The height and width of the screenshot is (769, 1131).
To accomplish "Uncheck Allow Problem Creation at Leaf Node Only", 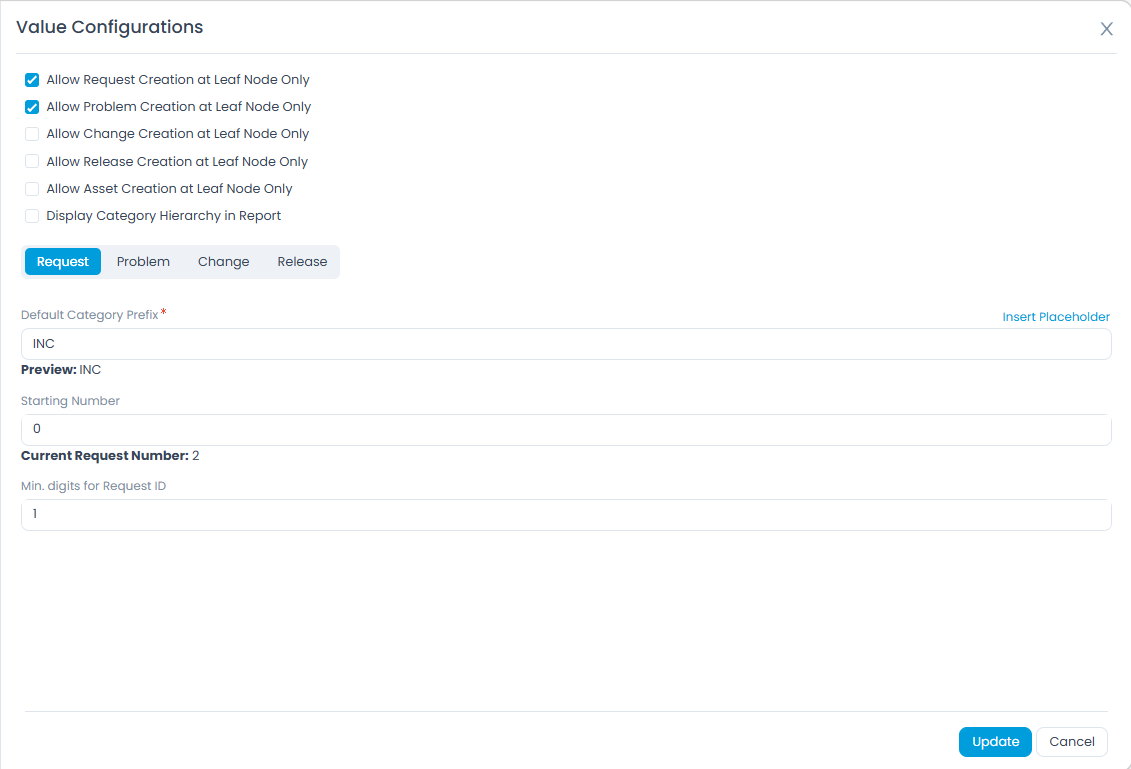I will click(x=31, y=106).
